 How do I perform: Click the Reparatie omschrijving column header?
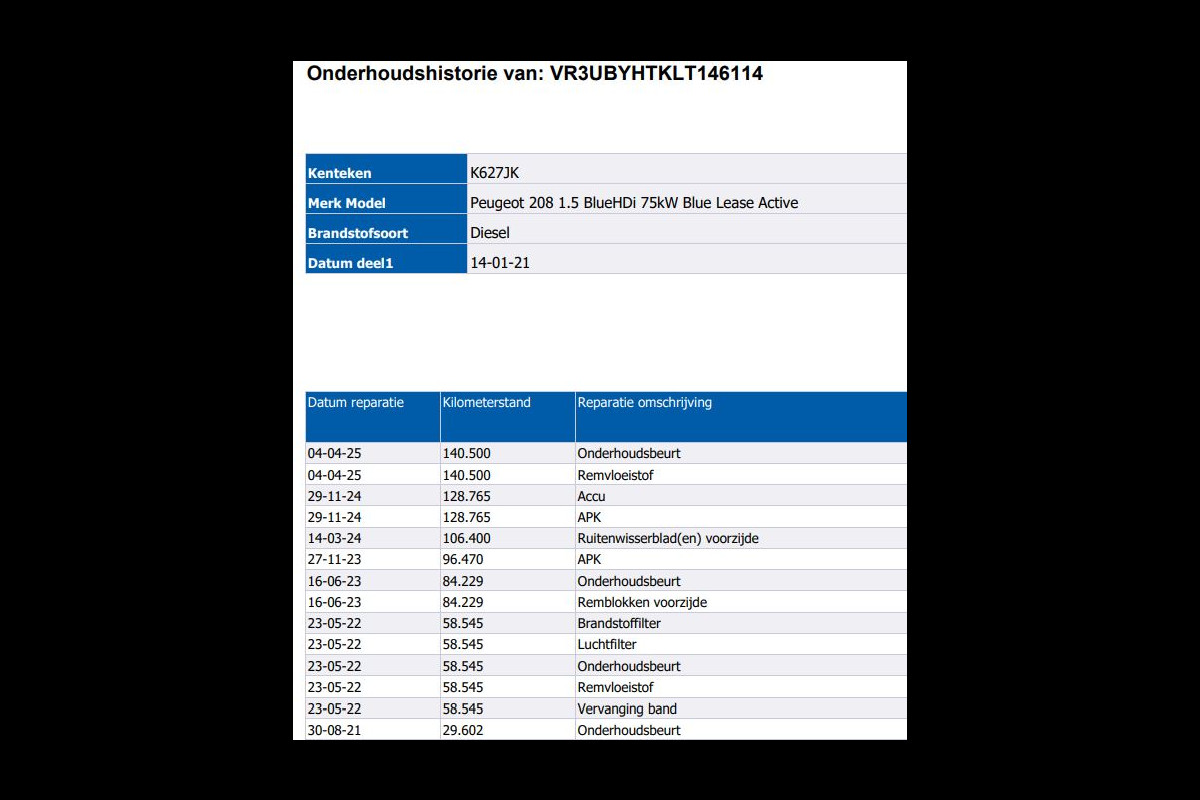click(x=644, y=403)
